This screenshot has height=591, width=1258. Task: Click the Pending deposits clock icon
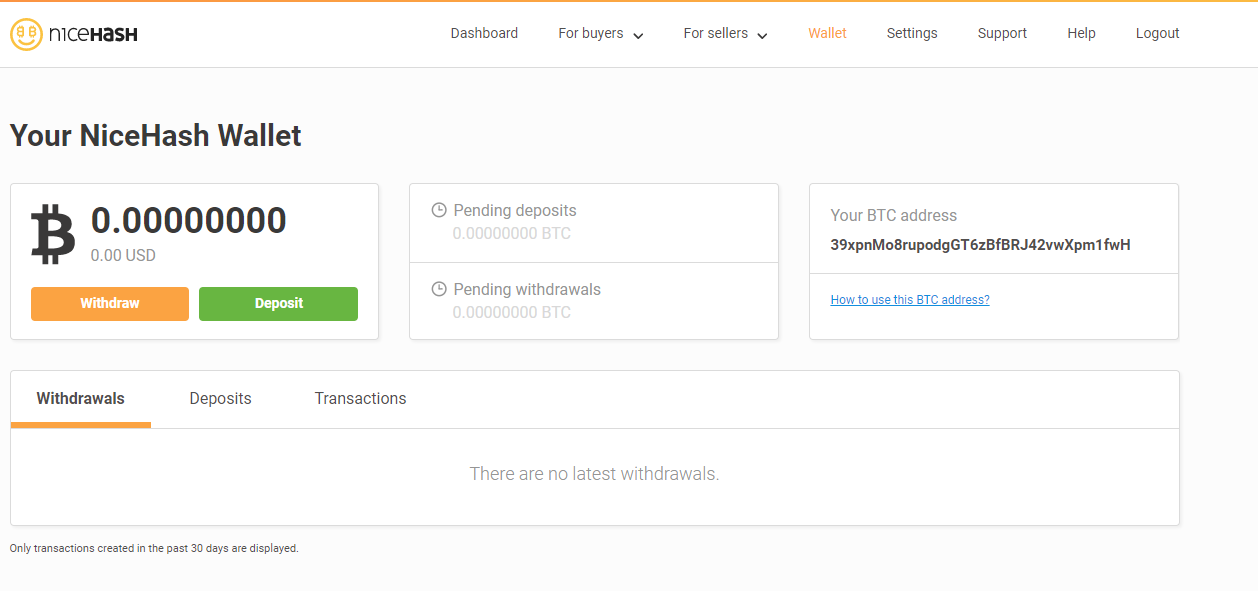click(438, 210)
